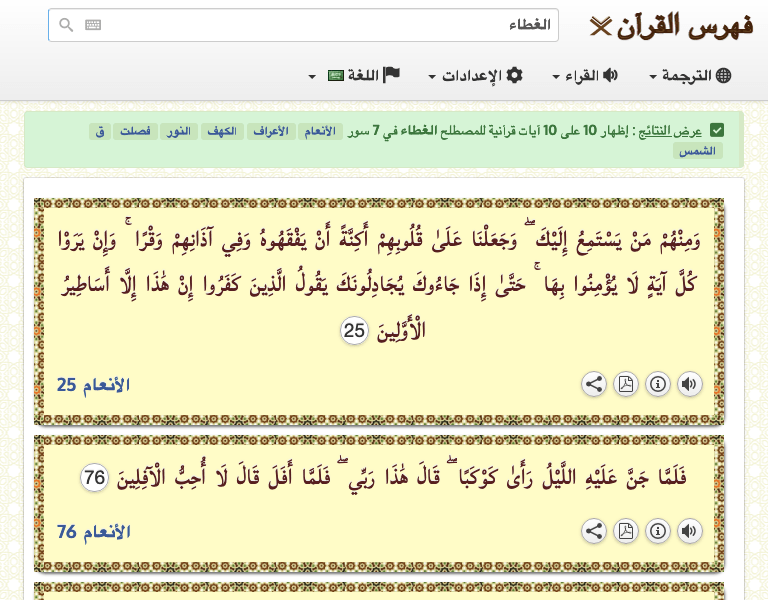
Task: Click the فهرس القرآن site logo
Action: [x=671, y=25]
